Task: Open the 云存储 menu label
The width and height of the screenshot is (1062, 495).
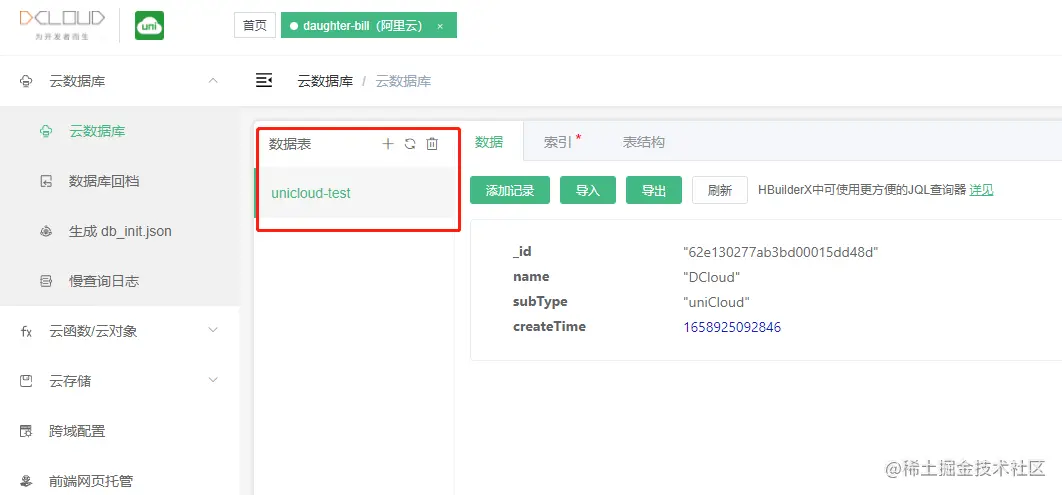Action: [70, 381]
